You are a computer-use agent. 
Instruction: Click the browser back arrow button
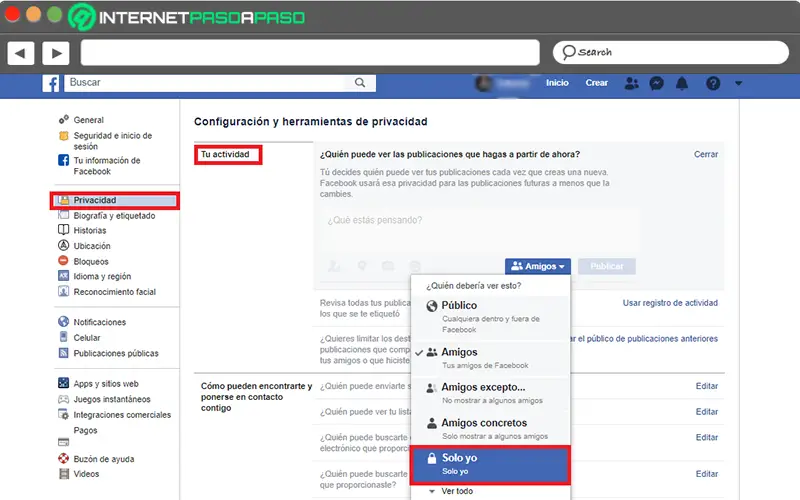click(x=21, y=53)
